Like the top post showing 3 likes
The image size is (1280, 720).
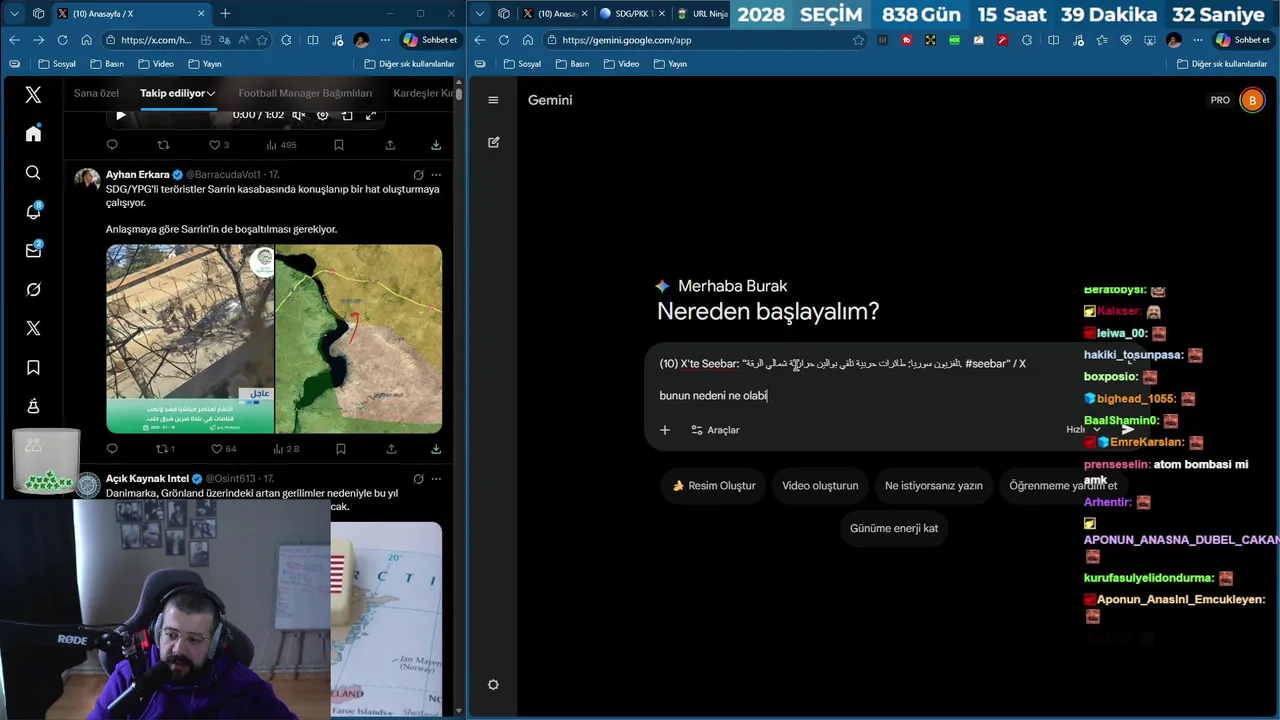pos(218,145)
